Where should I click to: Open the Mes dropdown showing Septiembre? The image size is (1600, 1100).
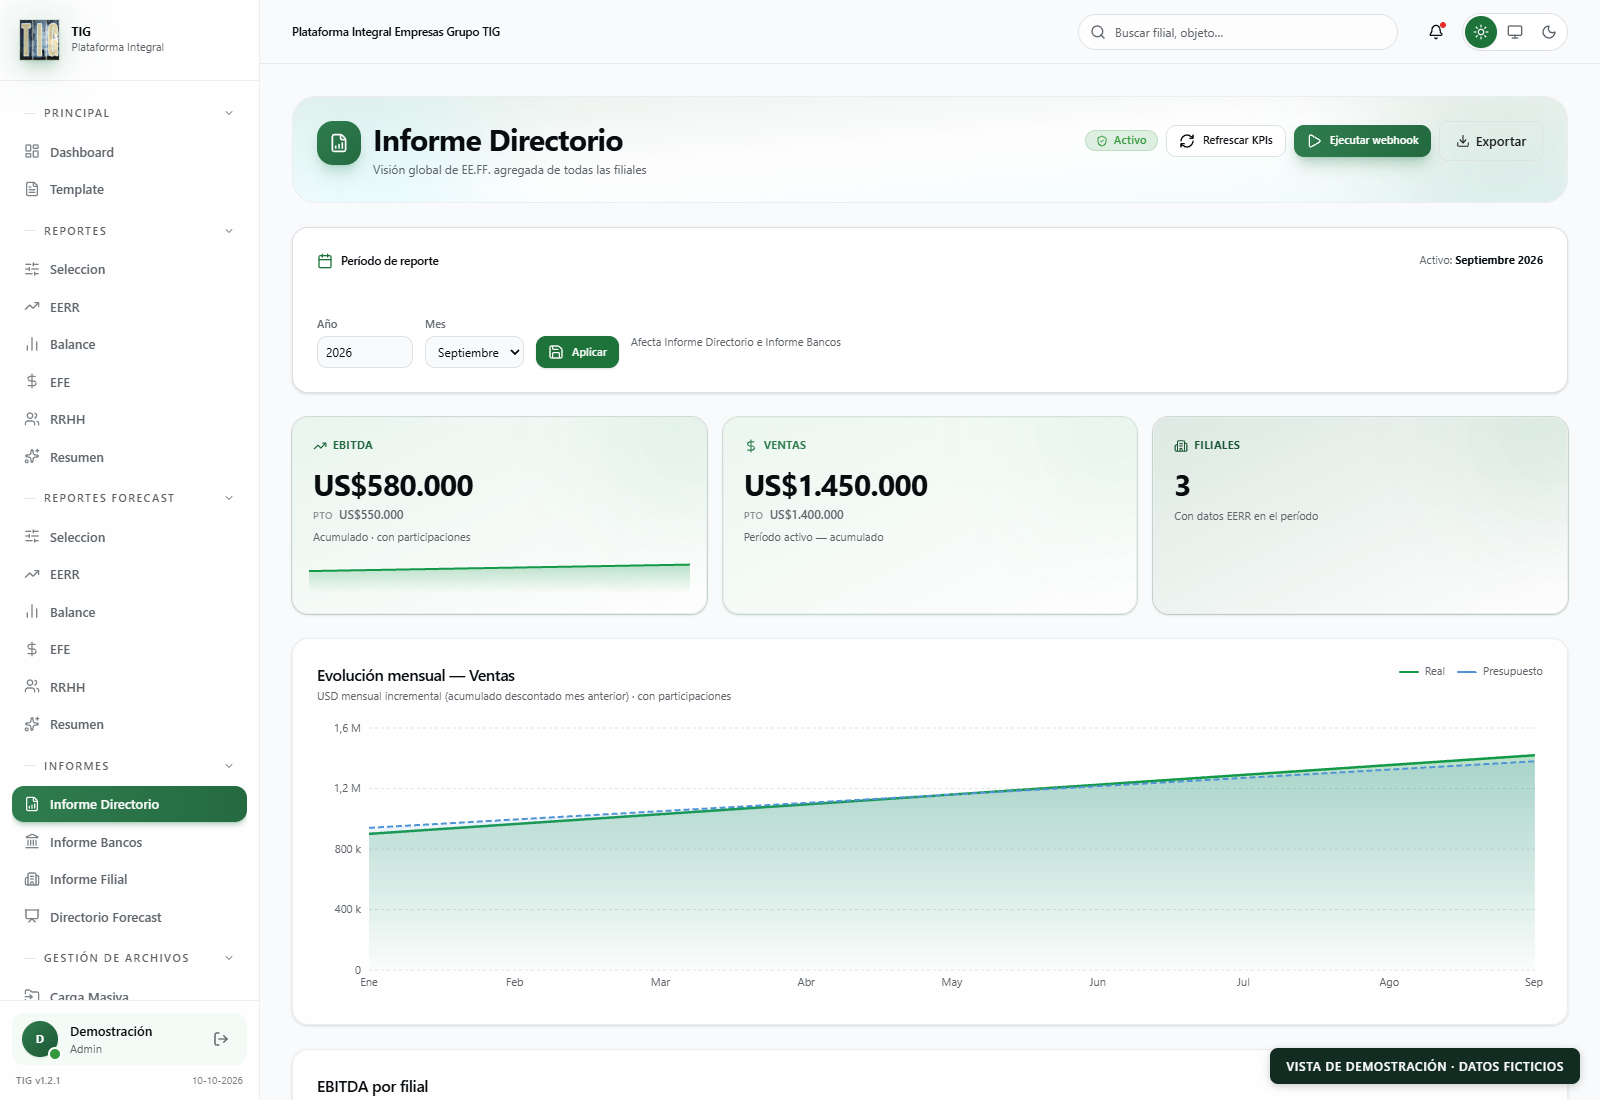[x=474, y=352]
